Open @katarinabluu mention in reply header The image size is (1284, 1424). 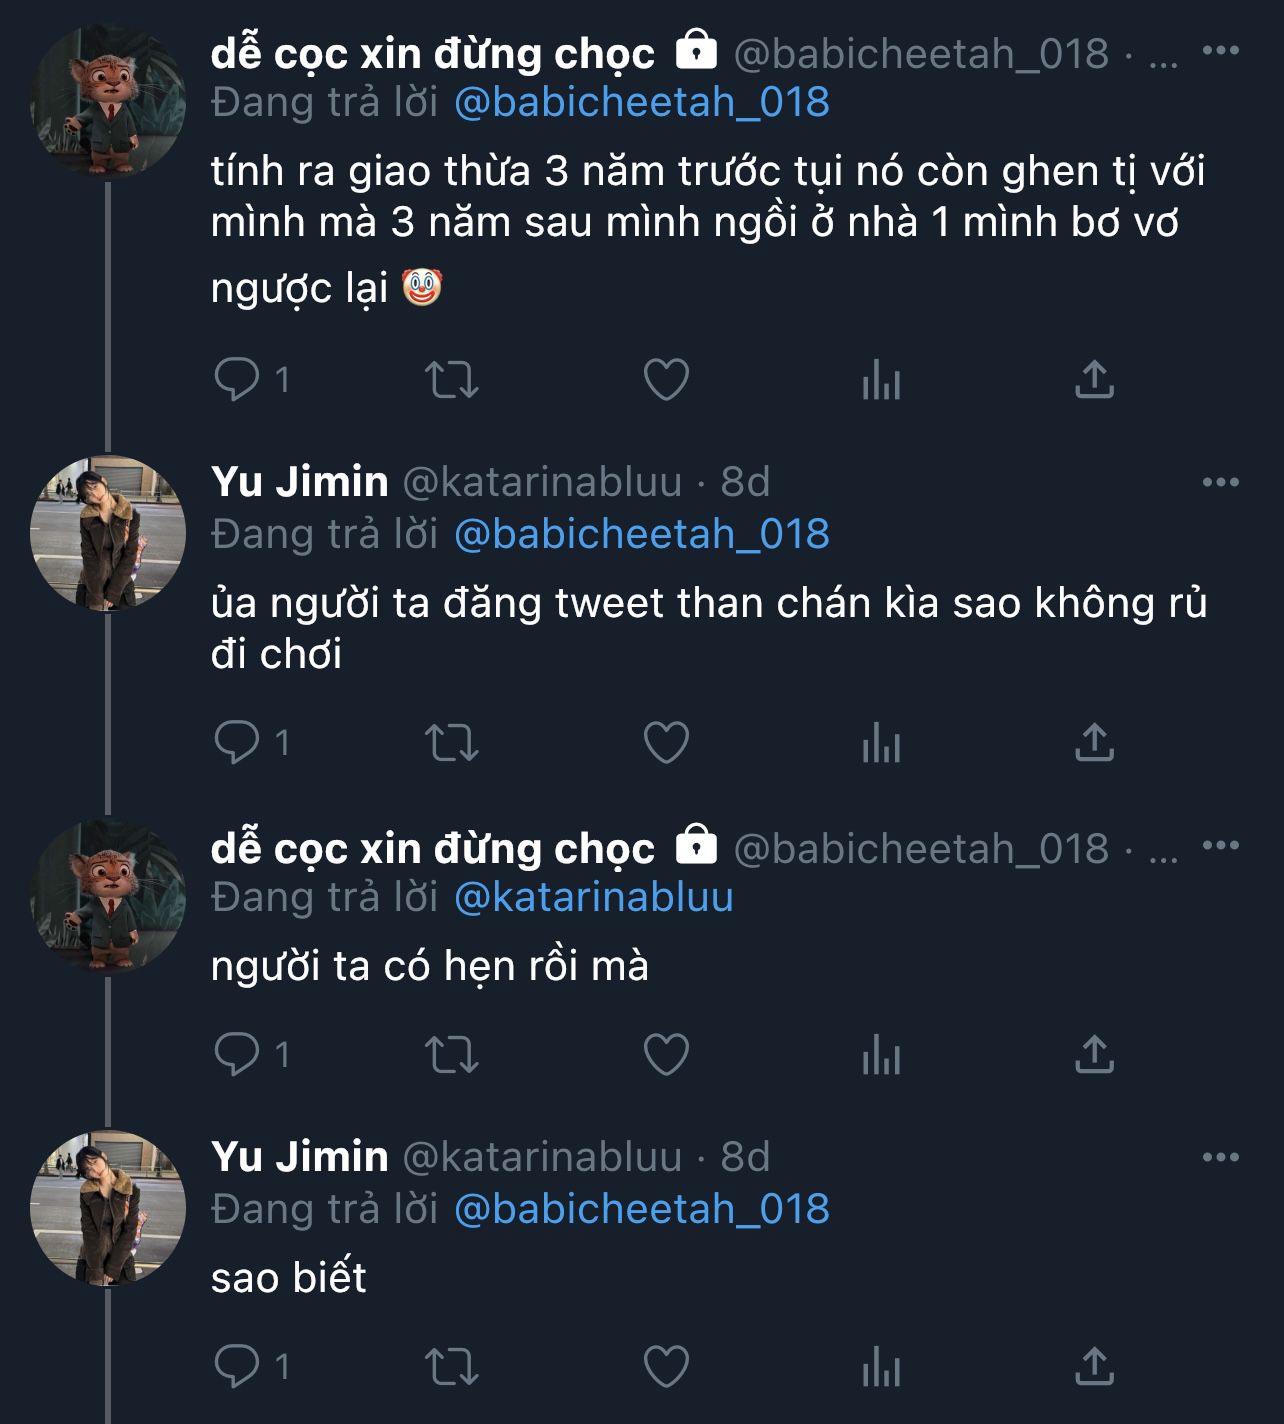[594, 897]
